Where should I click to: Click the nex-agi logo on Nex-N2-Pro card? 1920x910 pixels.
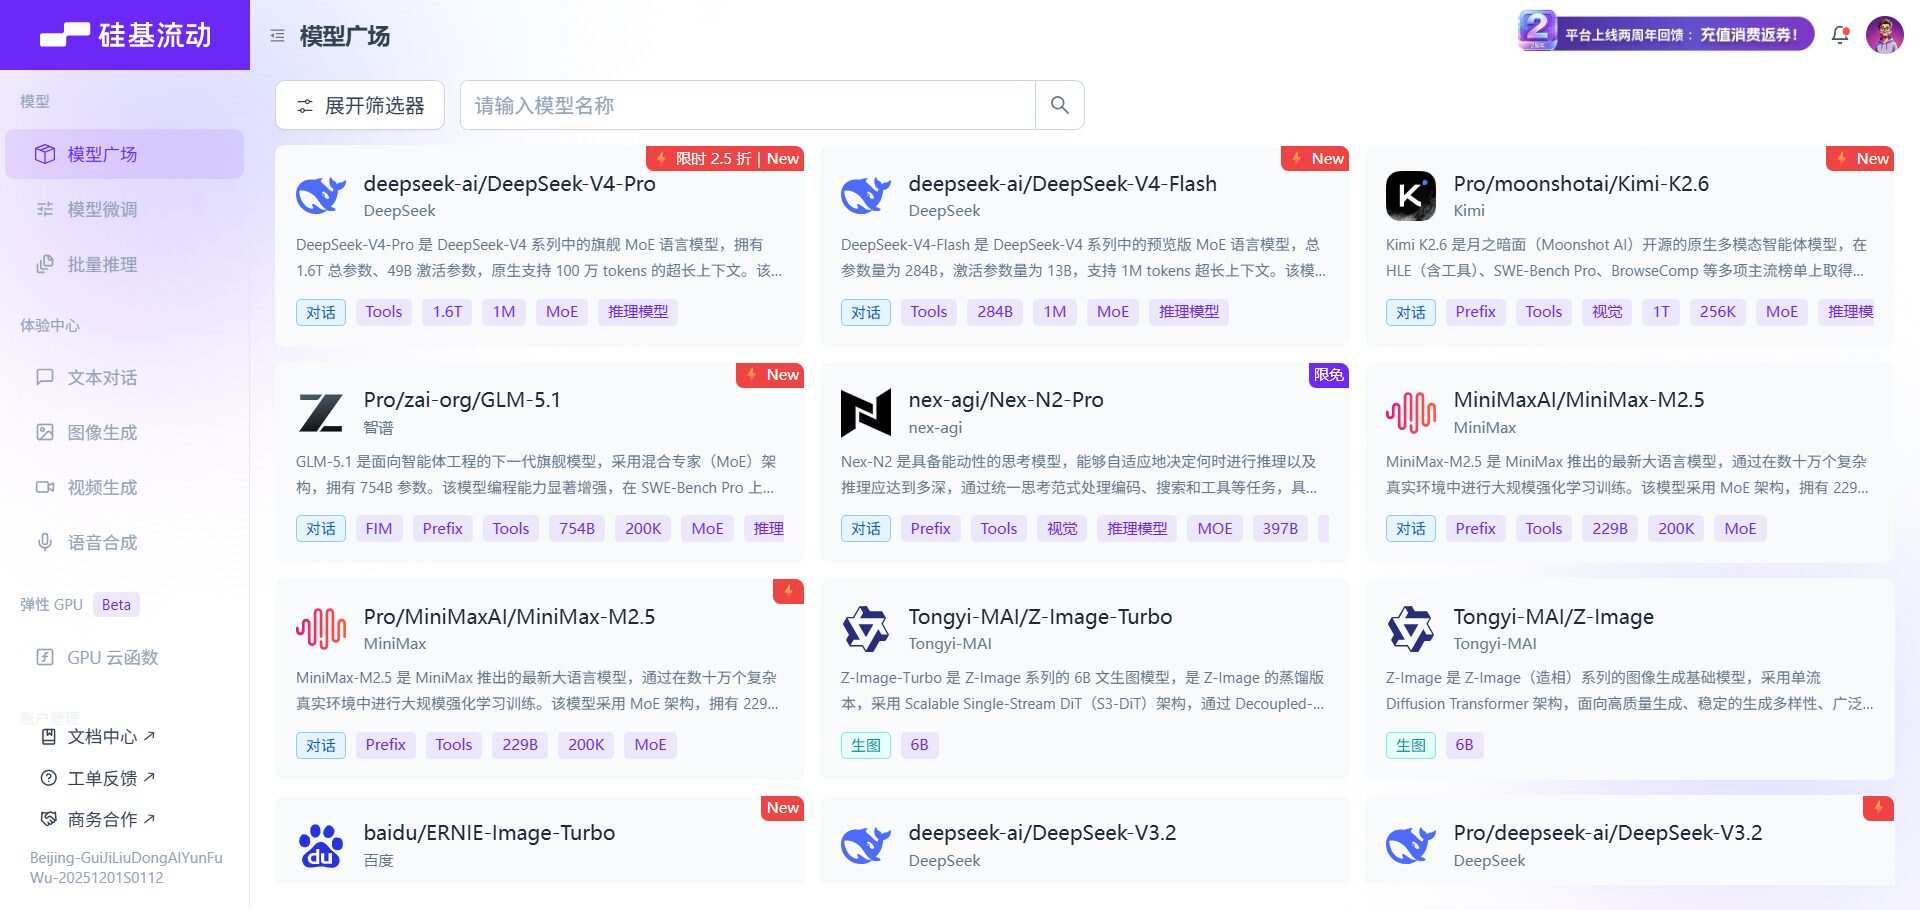[866, 413]
